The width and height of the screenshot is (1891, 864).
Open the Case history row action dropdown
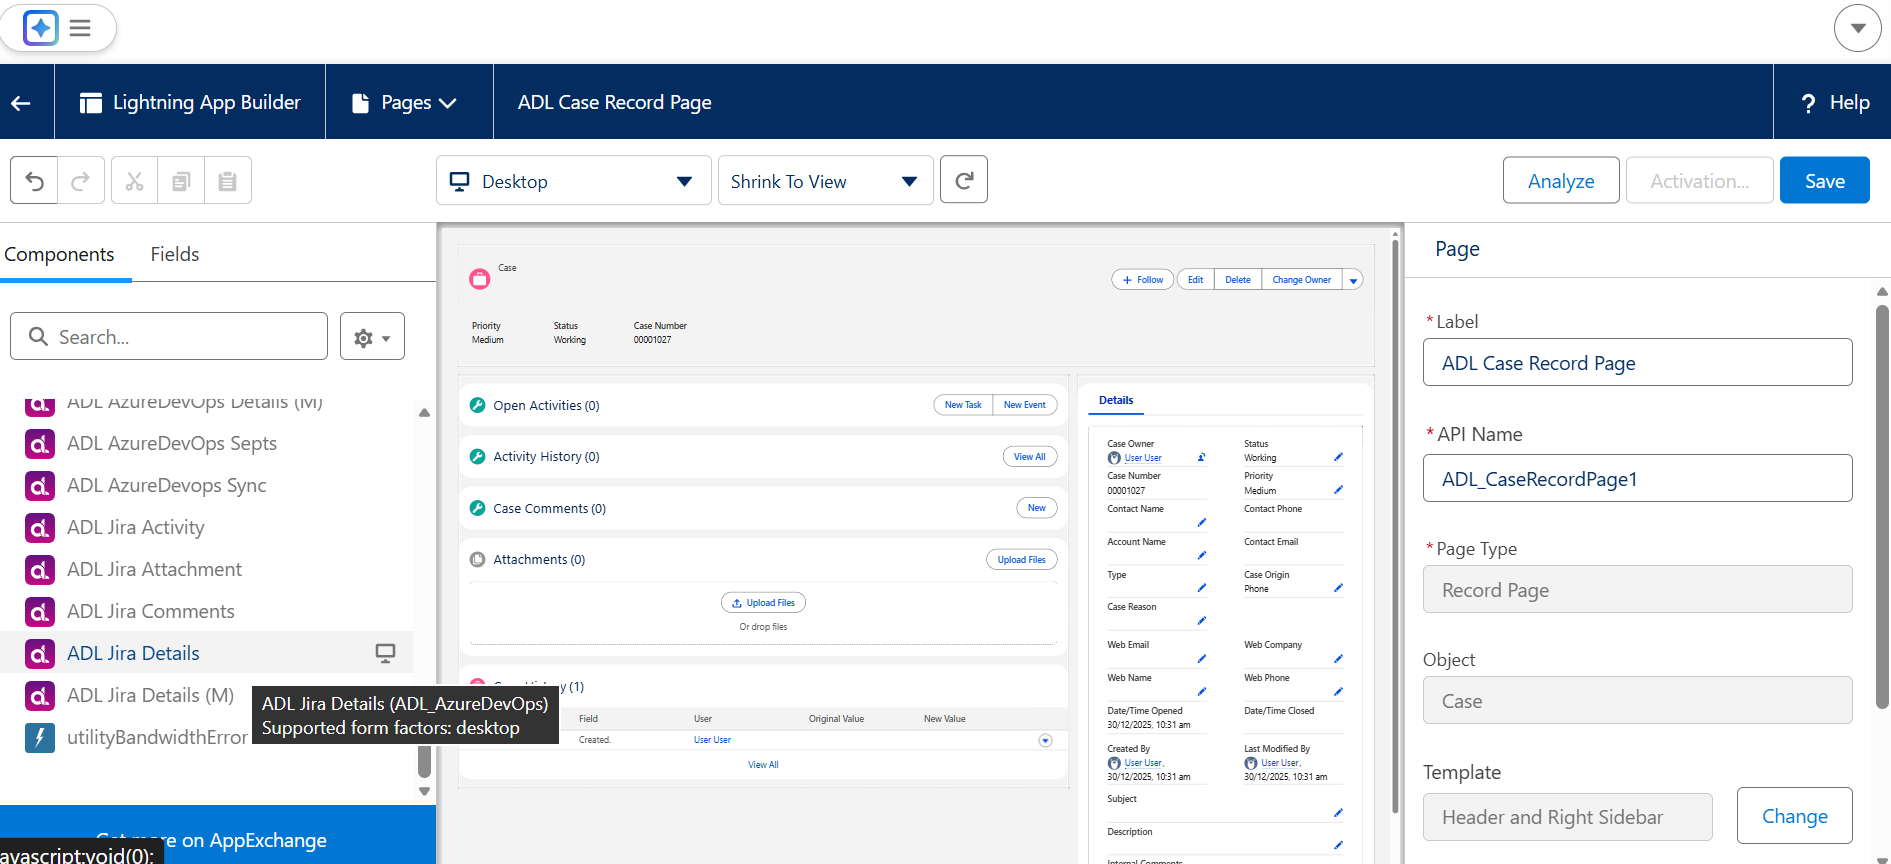point(1045,741)
